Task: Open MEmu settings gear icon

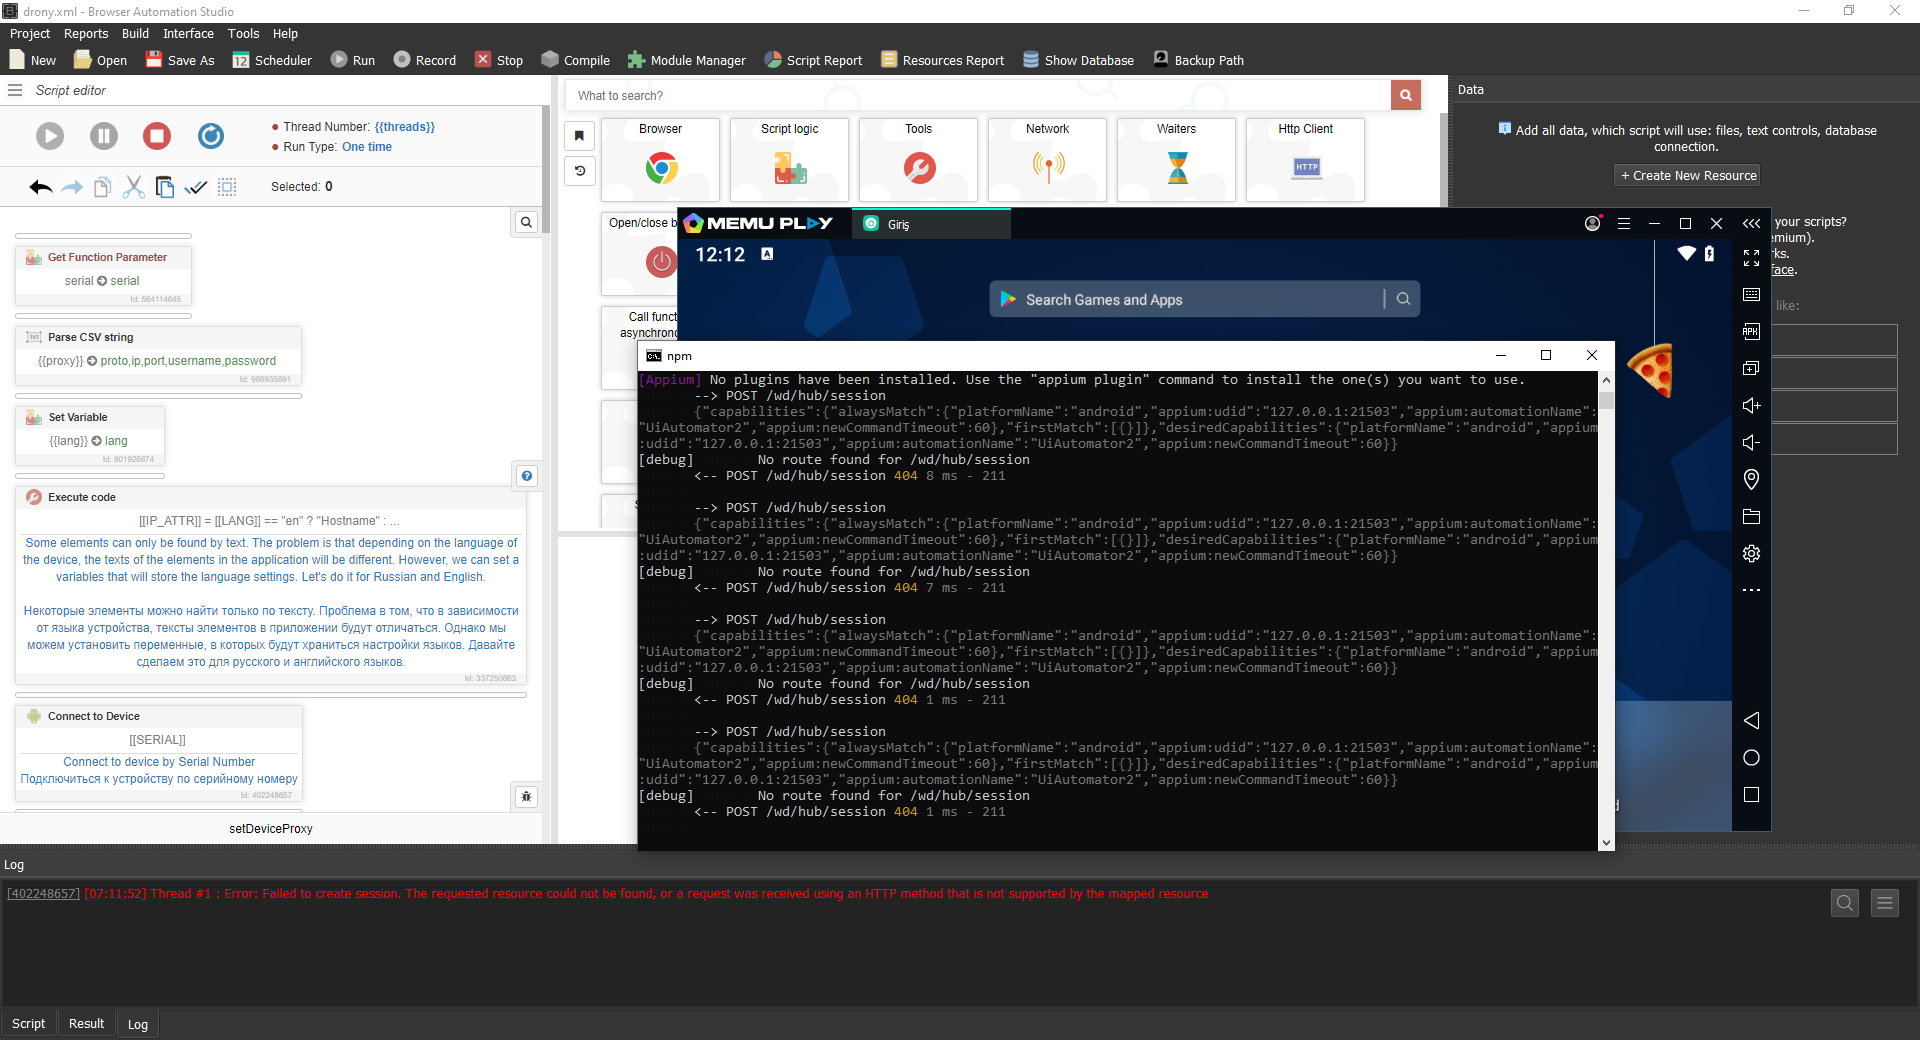Action: [x=1751, y=554]
